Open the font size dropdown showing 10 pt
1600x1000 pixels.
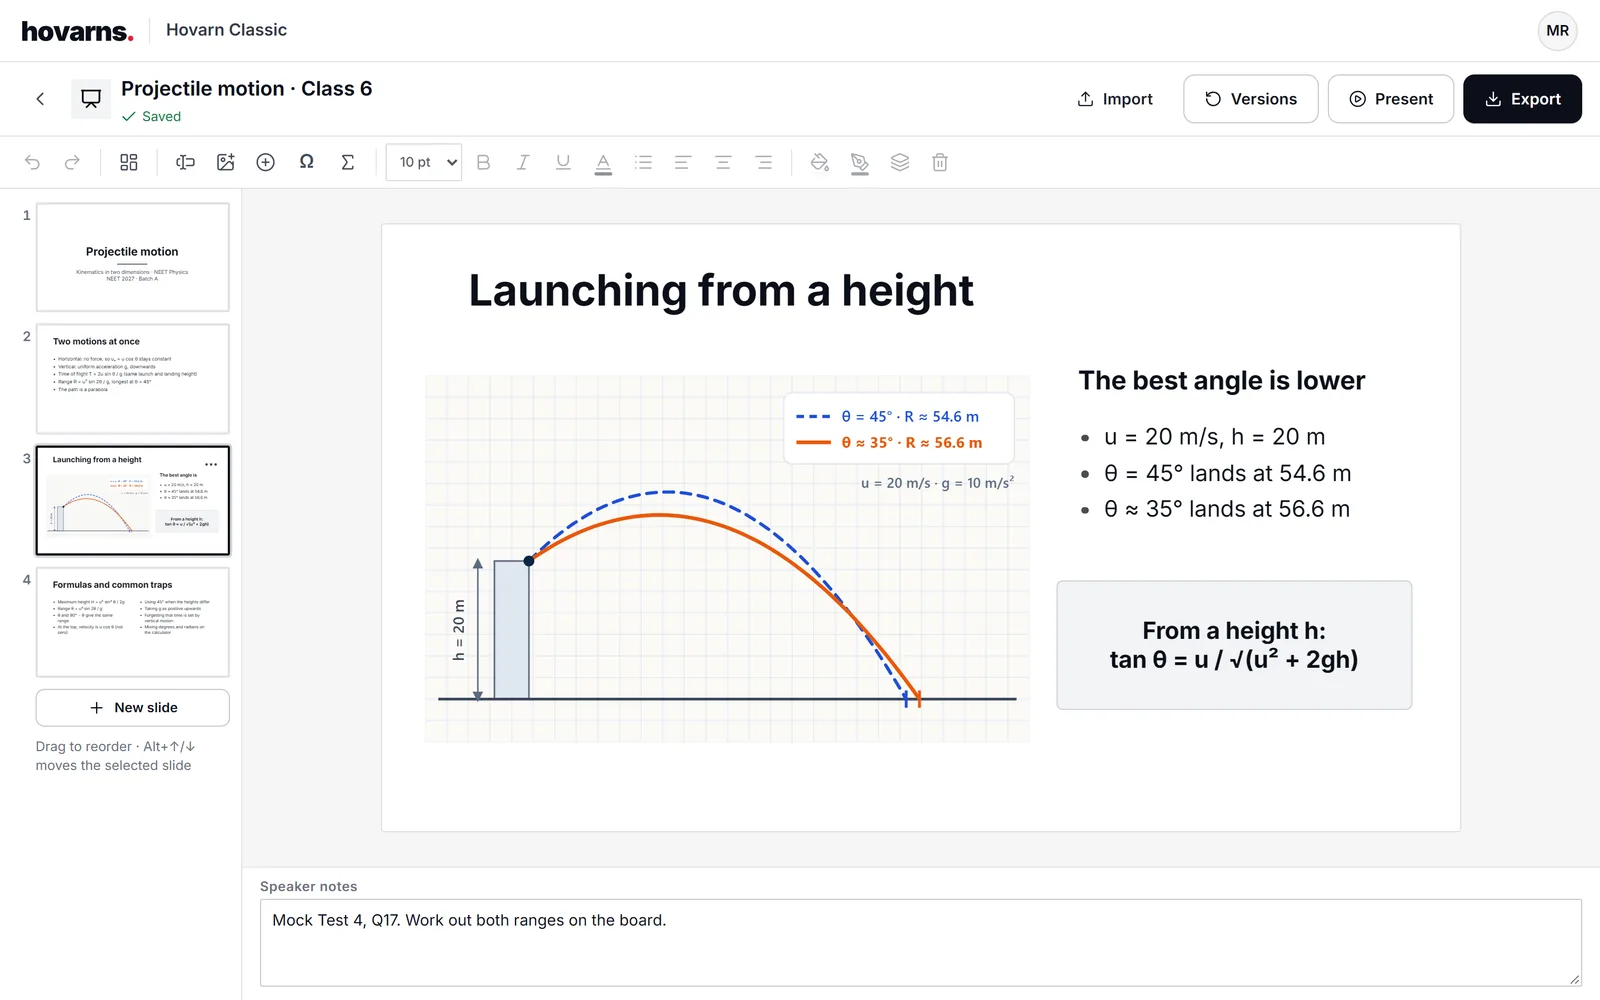(424, 162)
